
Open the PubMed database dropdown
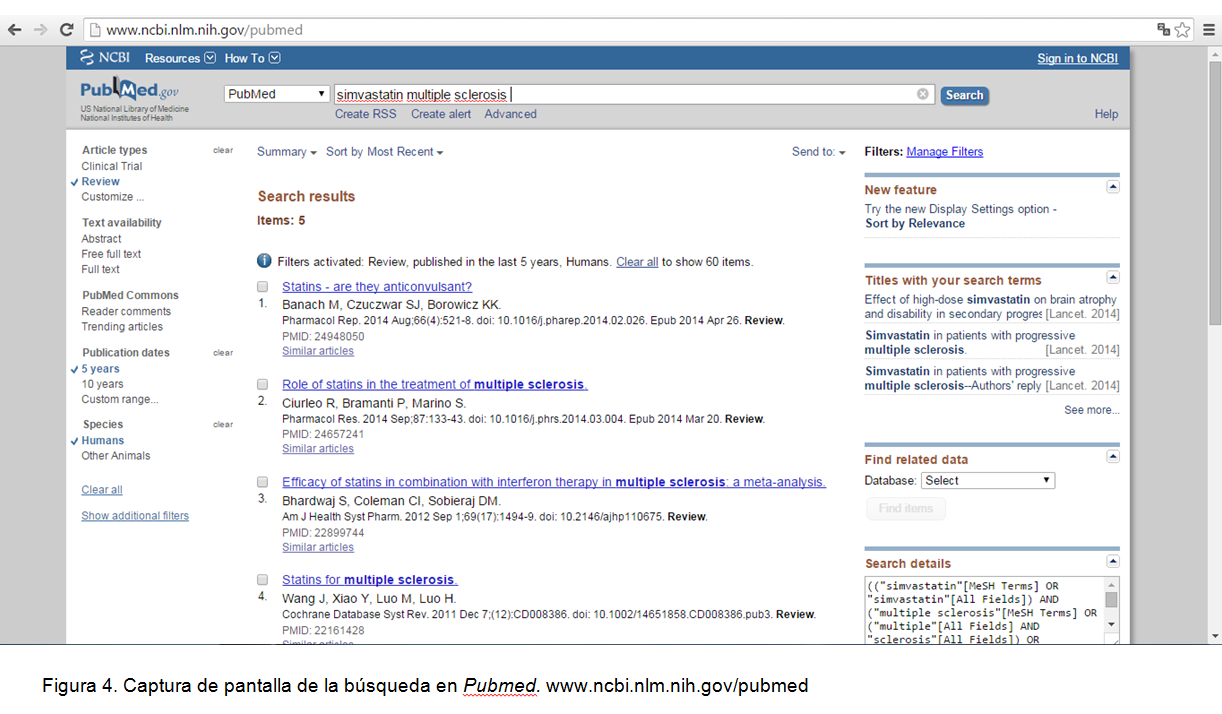(277, 94)
